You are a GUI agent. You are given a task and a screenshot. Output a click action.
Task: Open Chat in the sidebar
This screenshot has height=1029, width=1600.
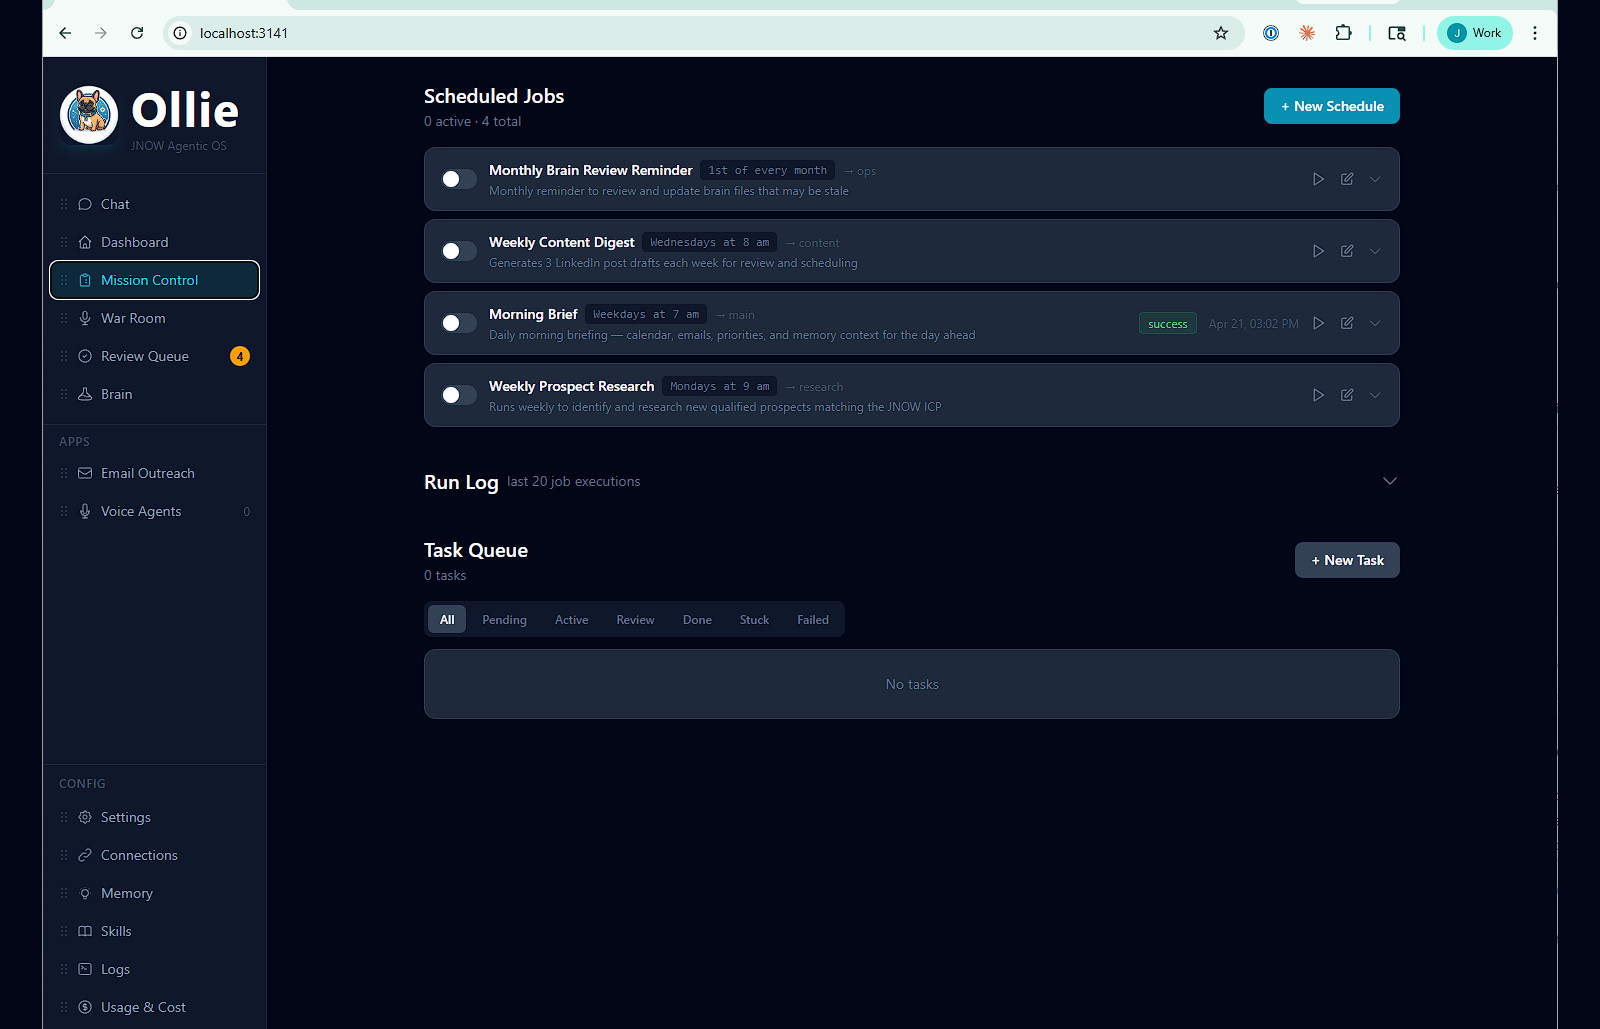pyautogui.click(x=154, y=204)
